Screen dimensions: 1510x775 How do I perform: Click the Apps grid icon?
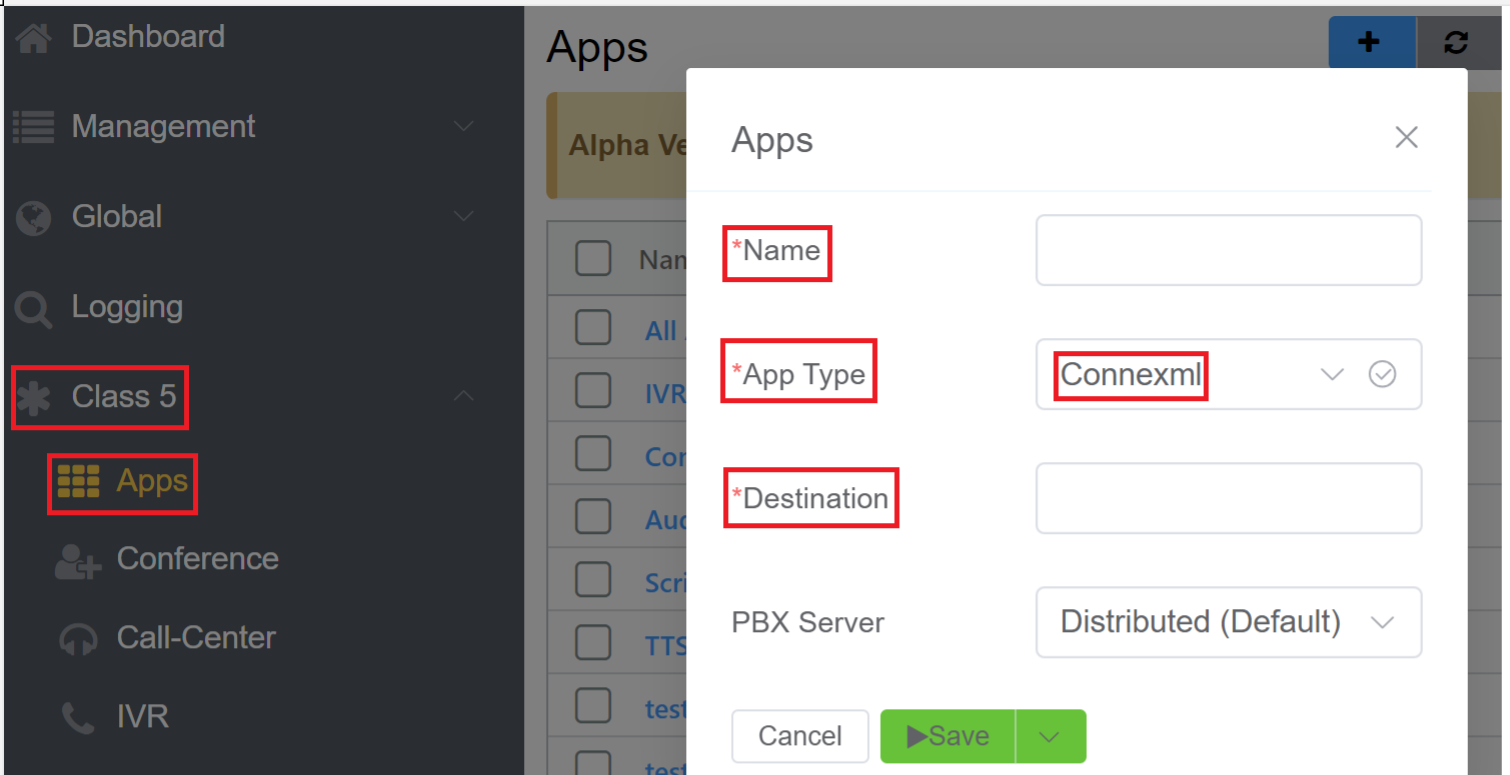coord(78,482)
